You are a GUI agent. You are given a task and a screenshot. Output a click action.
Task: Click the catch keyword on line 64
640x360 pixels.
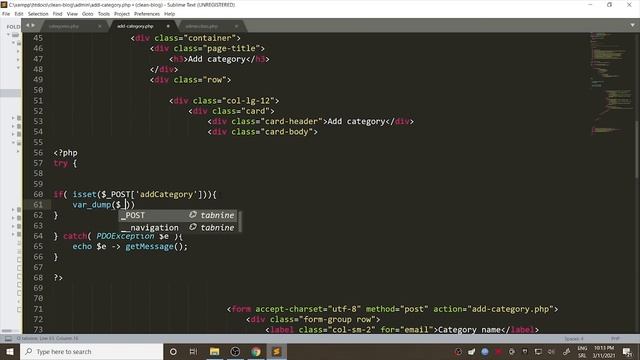click(75, 236)
